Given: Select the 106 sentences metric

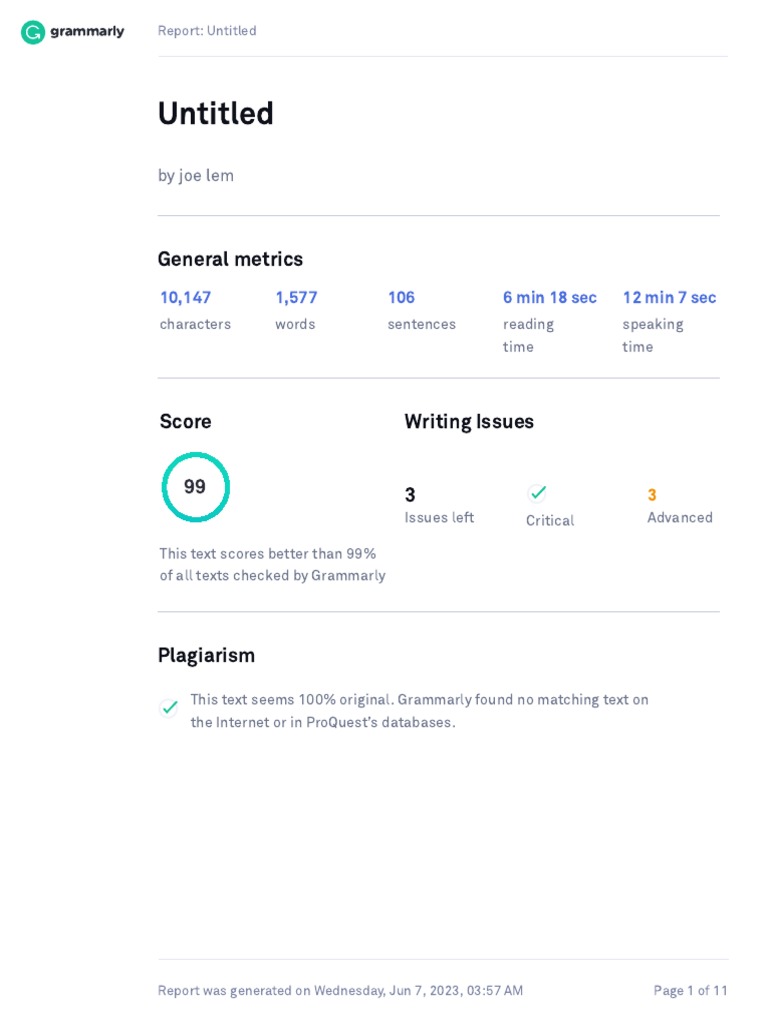Looking at the screenshot, I should pos(401,298).
